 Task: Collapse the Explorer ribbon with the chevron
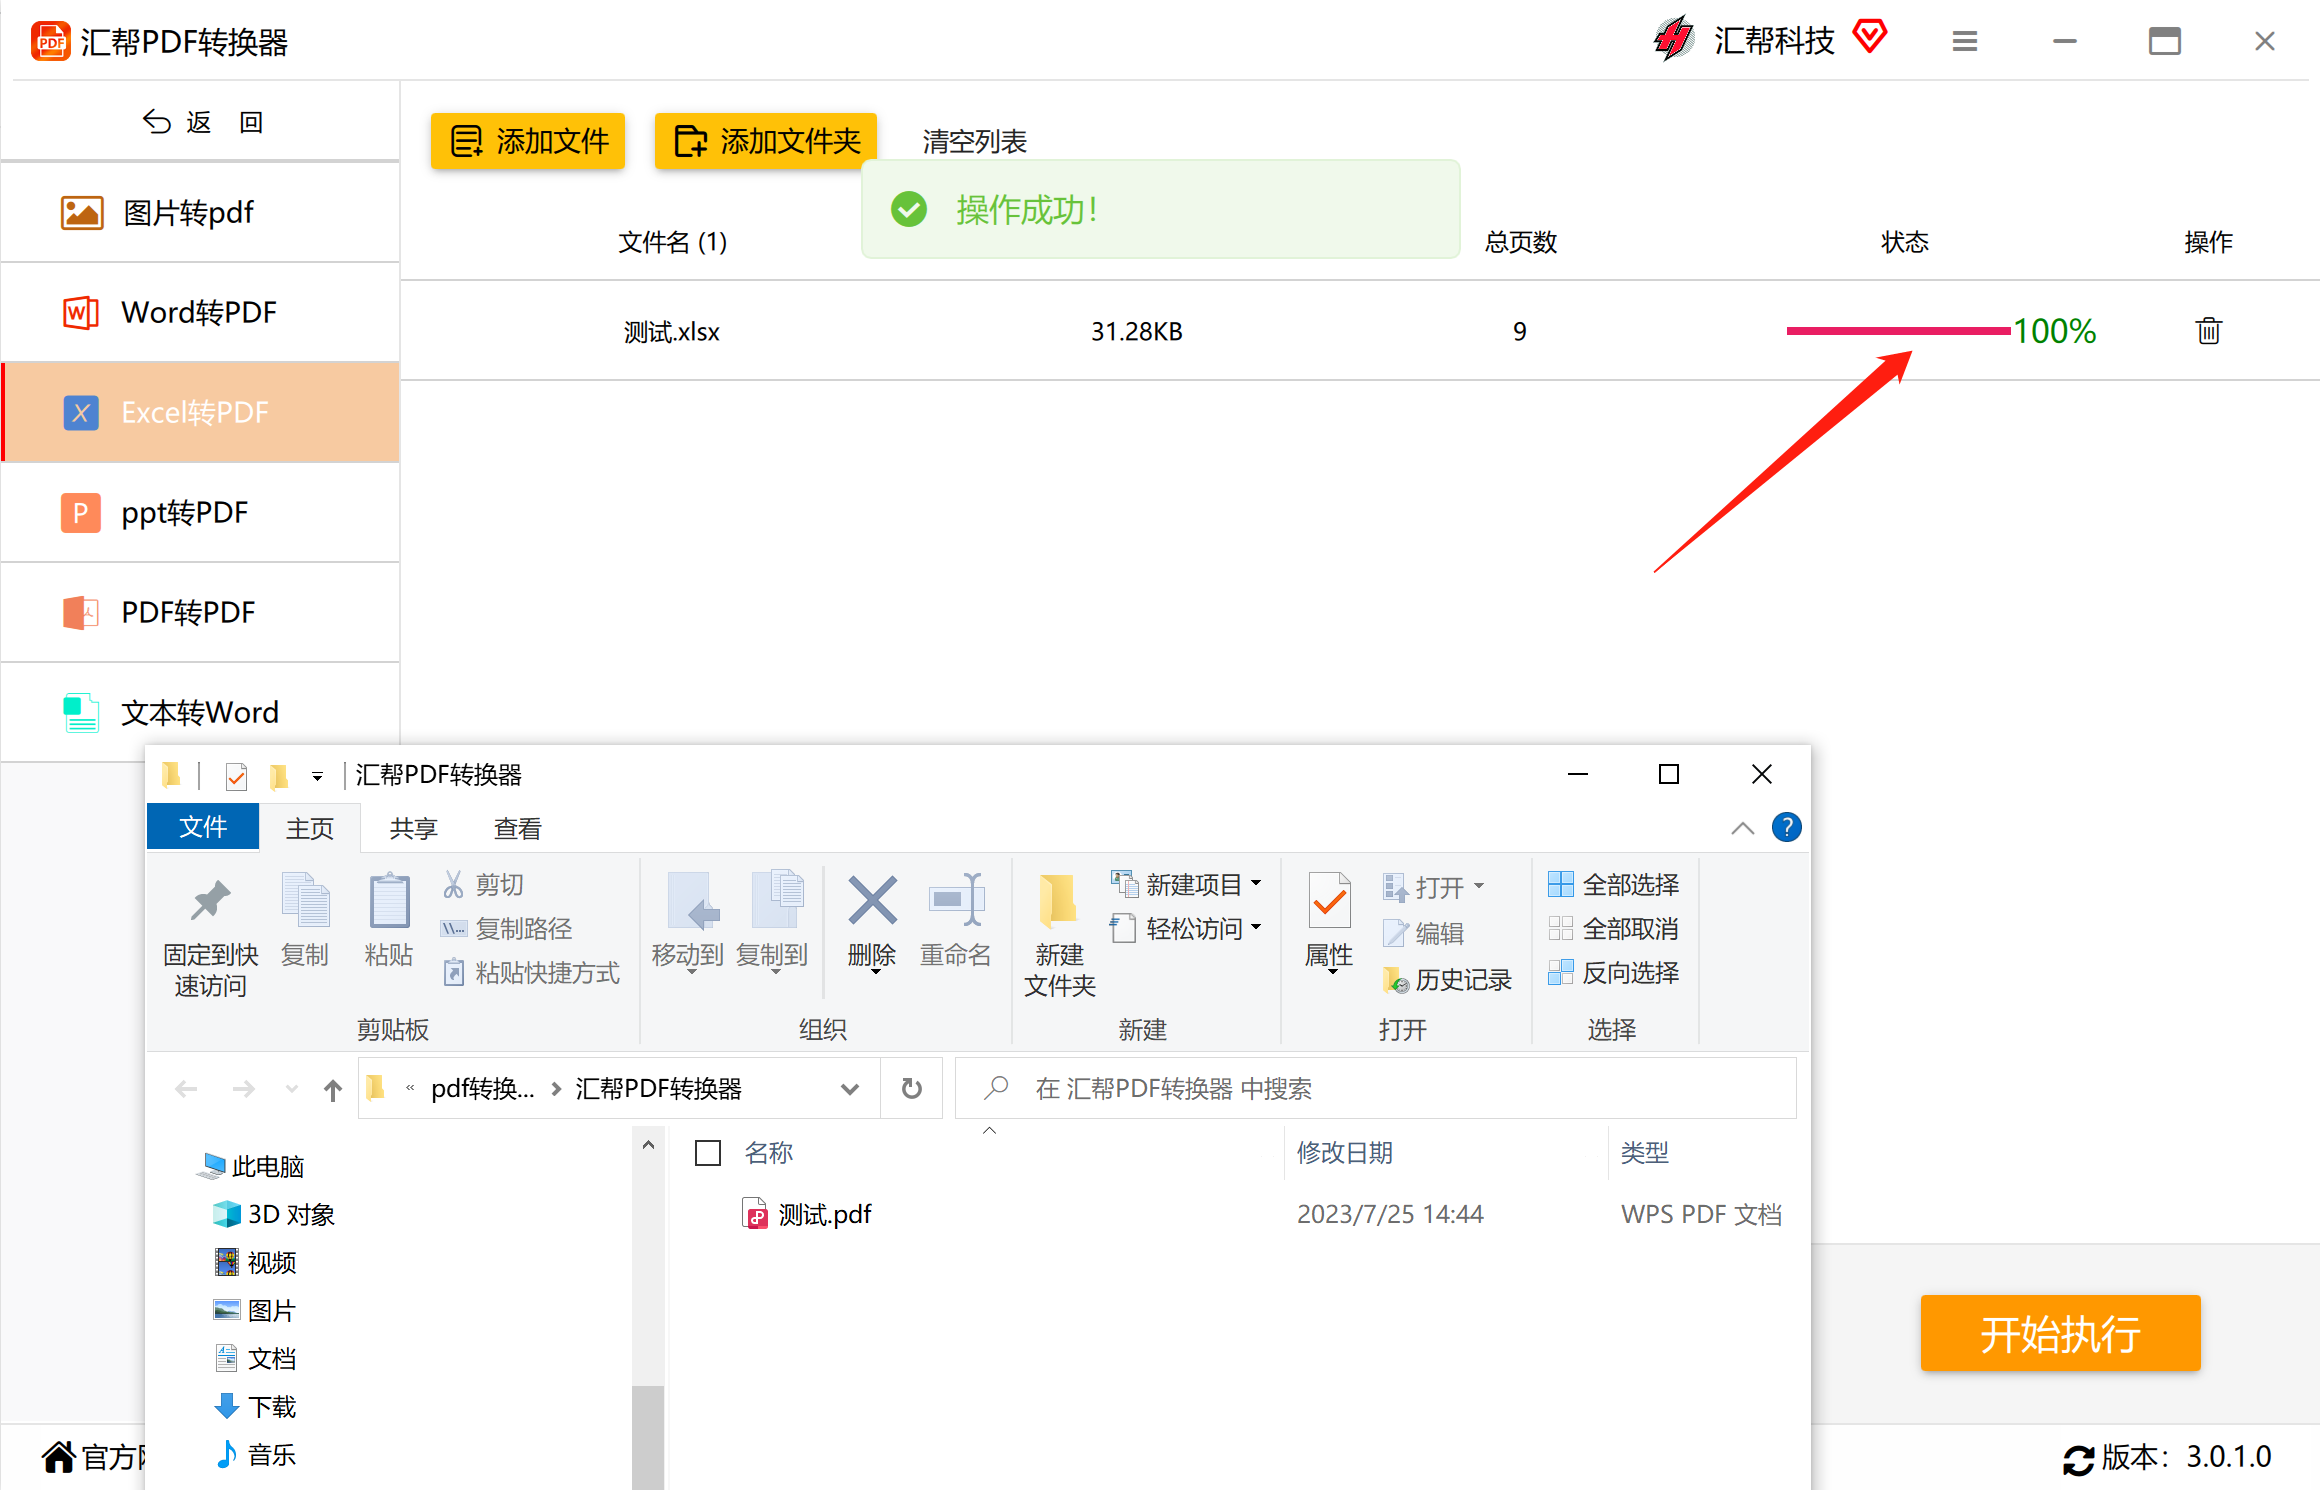1742,827
